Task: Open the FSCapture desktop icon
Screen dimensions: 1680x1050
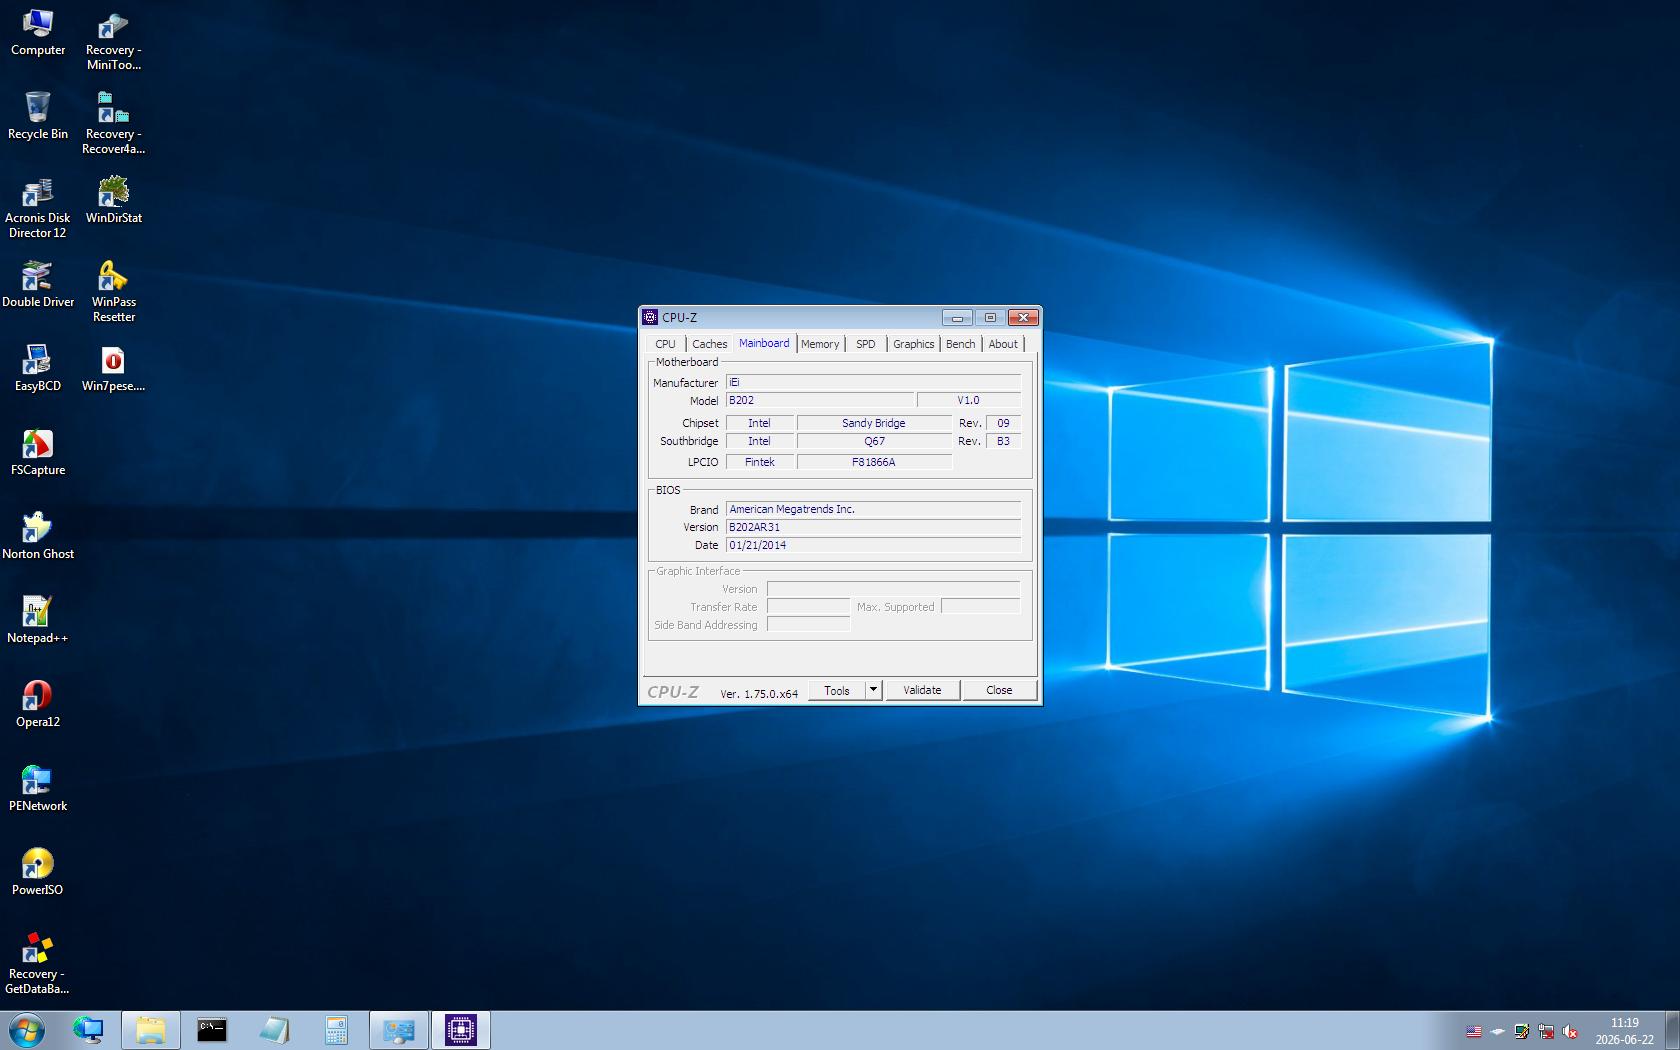Action: [x=38, y=452]
